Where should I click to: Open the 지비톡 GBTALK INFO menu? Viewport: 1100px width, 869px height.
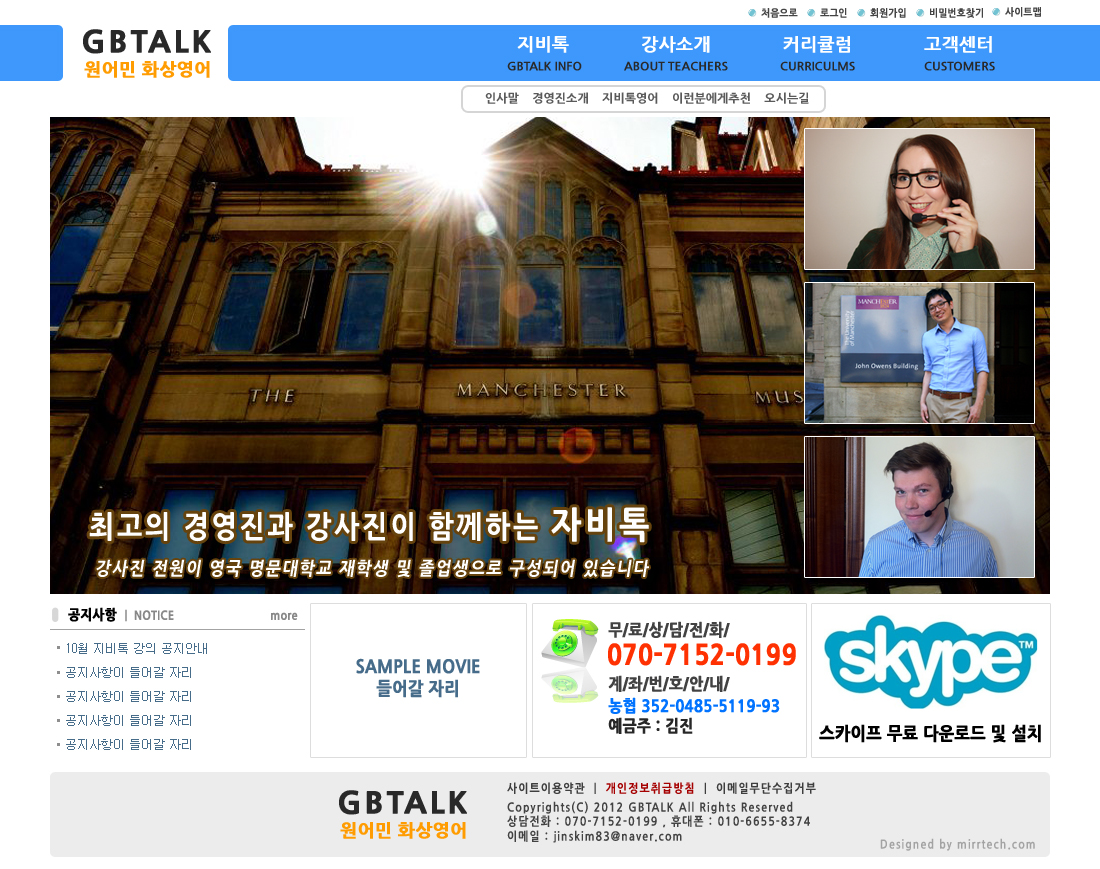click(x=544, y=54)
